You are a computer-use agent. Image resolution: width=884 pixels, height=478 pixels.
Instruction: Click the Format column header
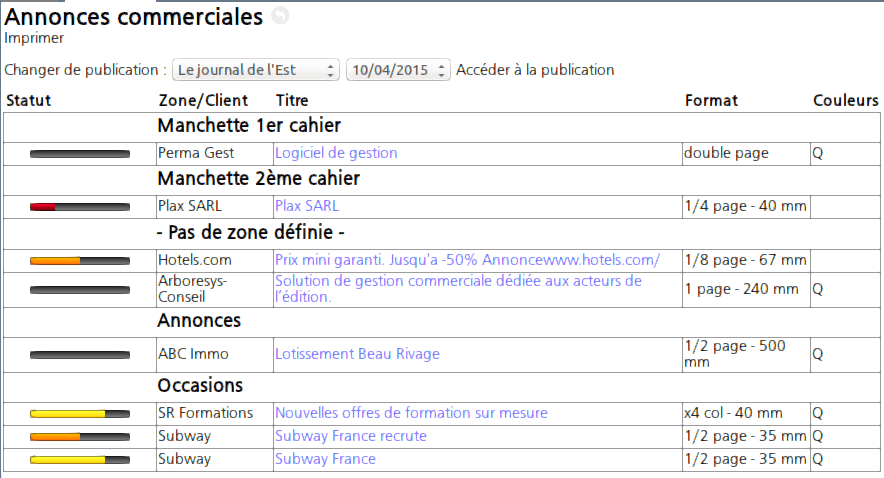(x=711, y=100)
